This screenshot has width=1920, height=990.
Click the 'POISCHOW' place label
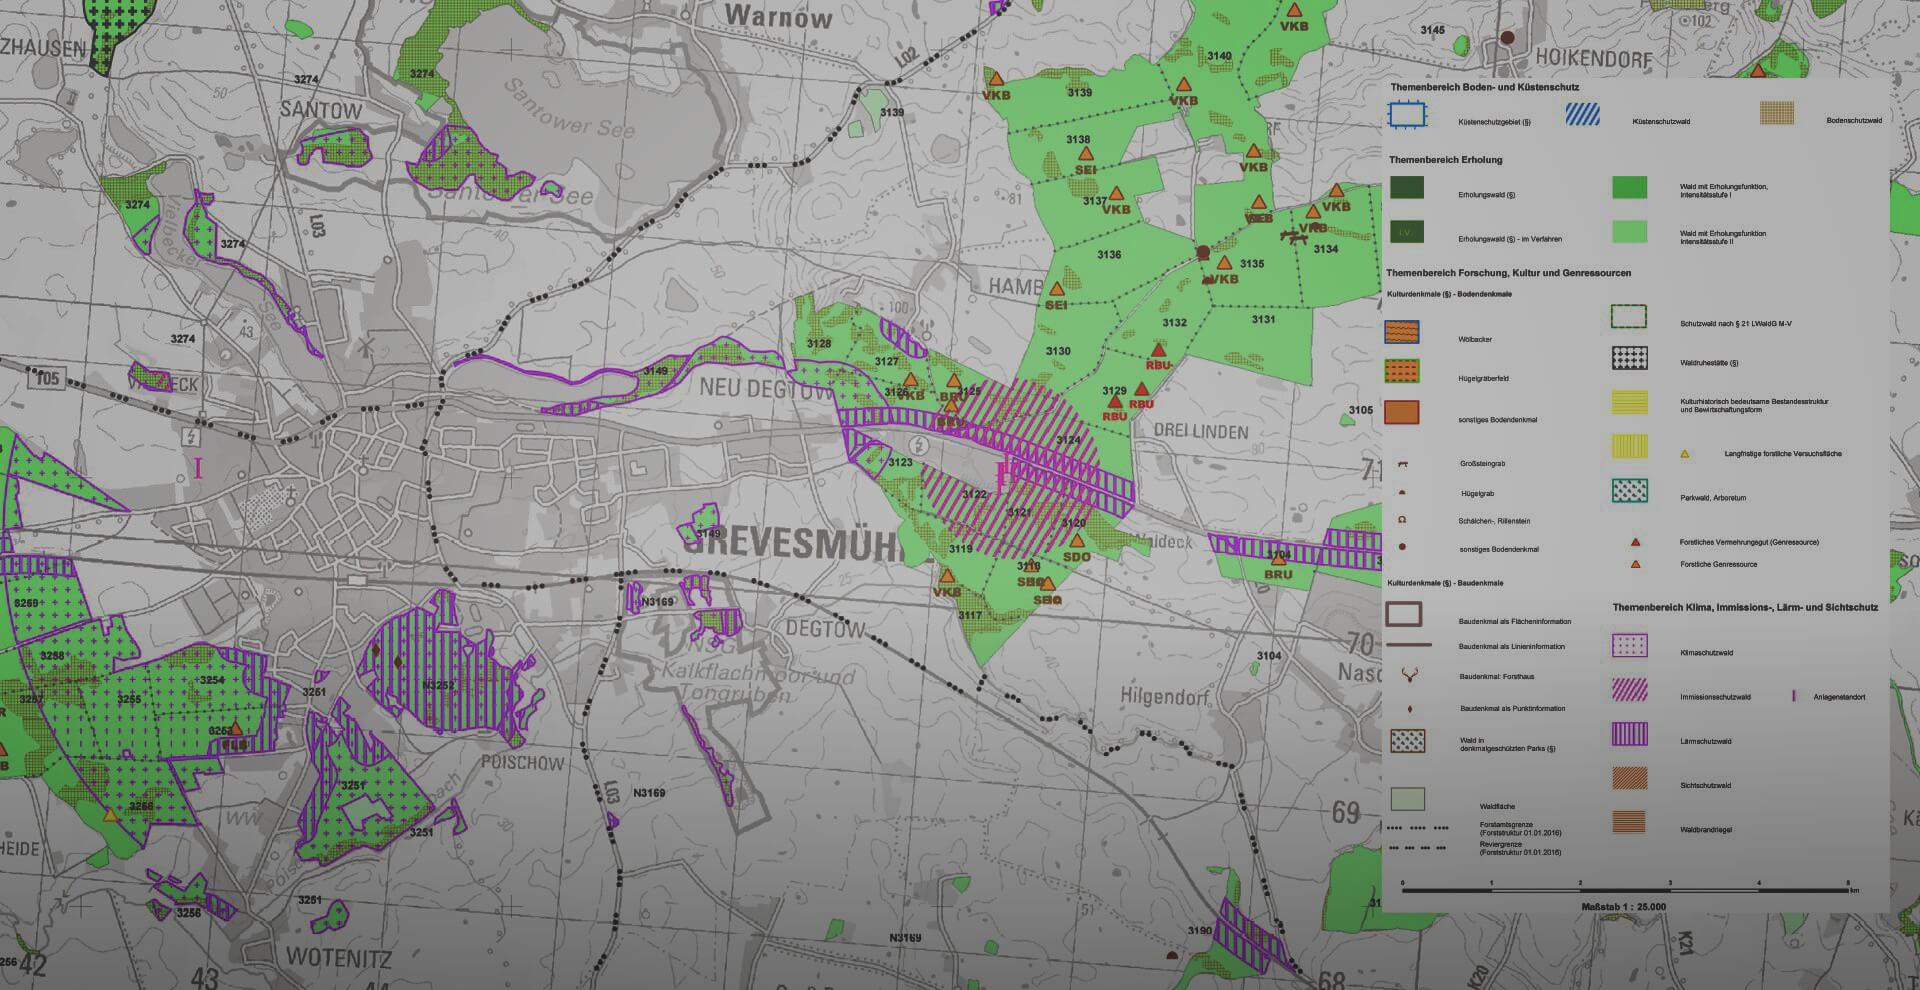click(522, 763)
